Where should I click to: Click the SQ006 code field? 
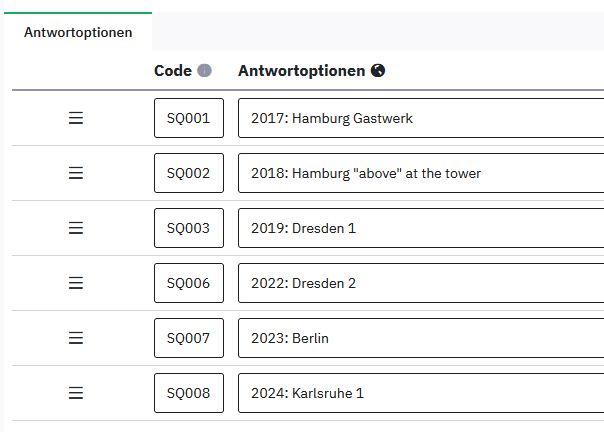tap(189, 283)
